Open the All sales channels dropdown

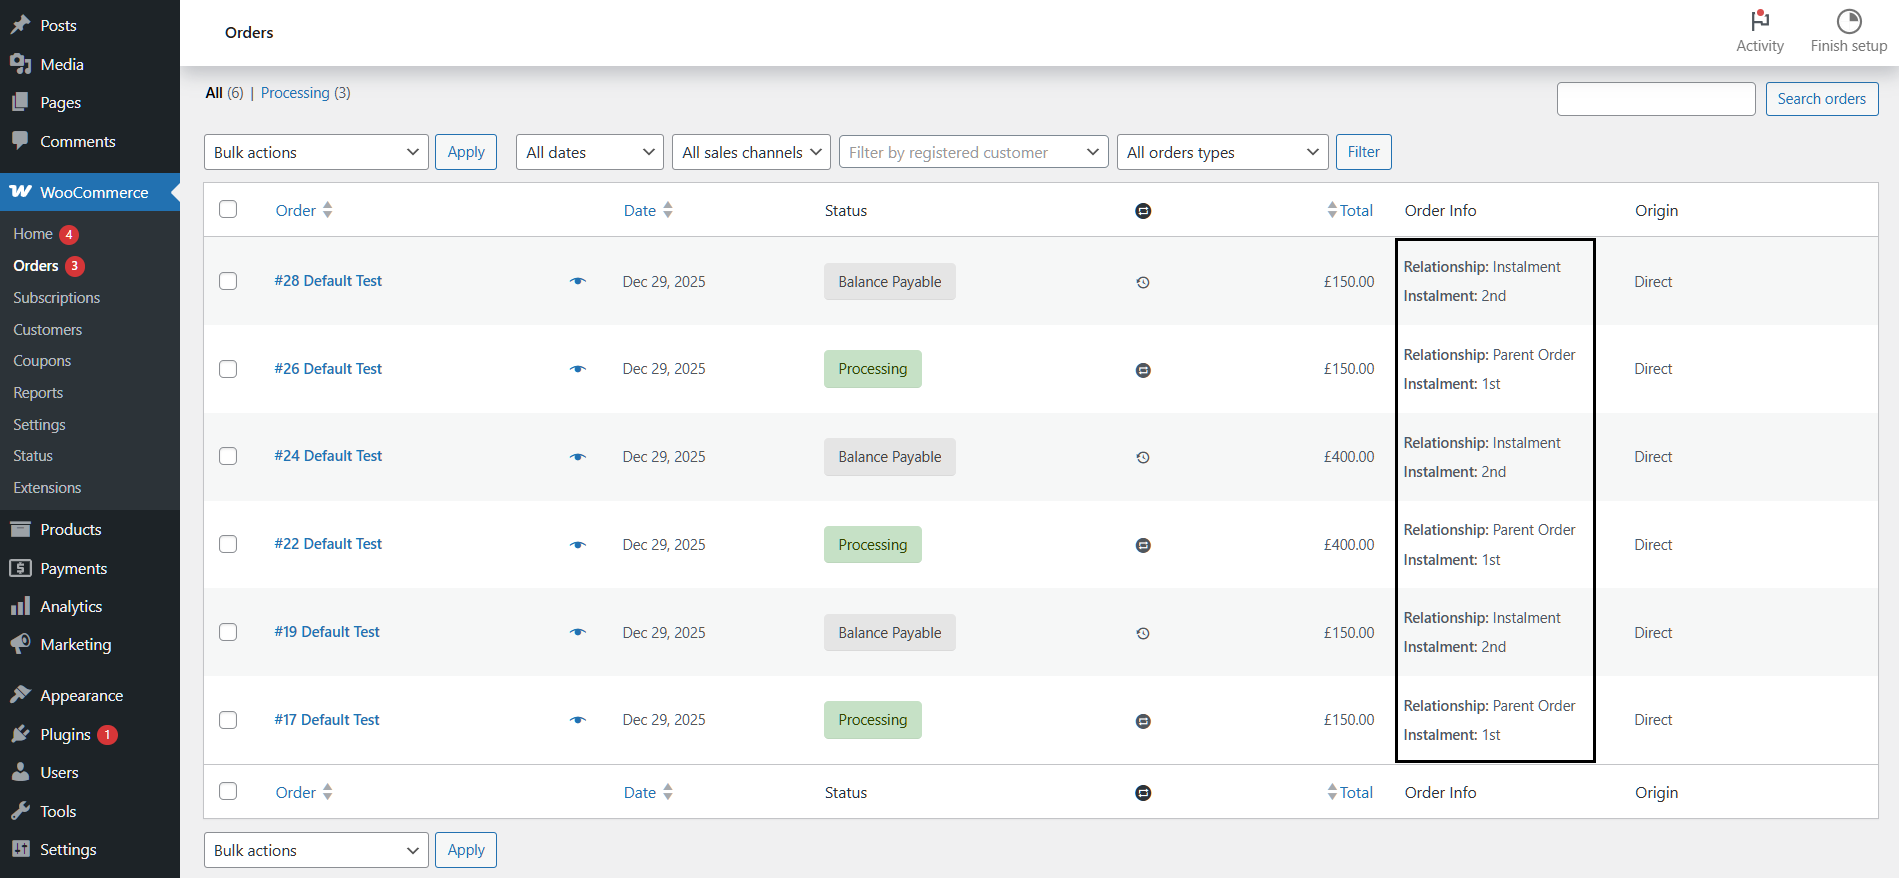coord(751,152)
